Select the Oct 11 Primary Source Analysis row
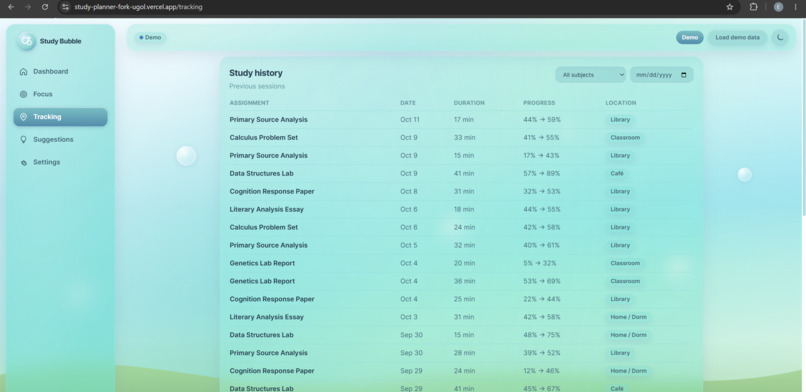 [x=461, y=120]
